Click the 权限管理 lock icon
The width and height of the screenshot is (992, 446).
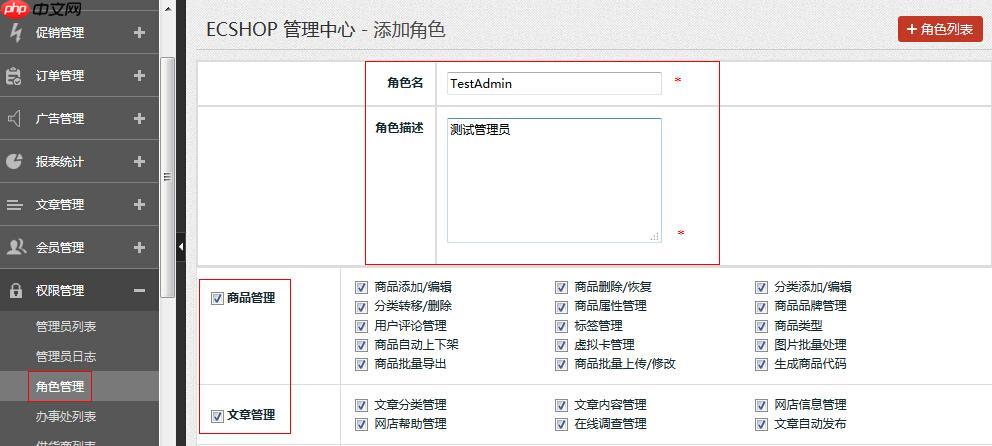14,290
